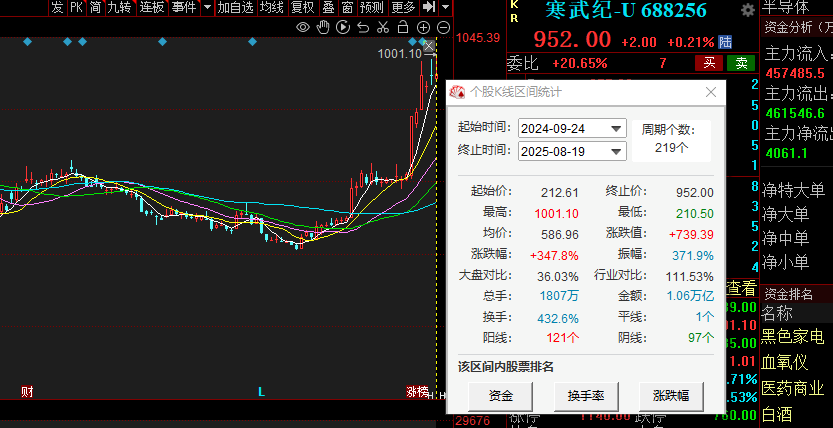Undo last drawing with the back arrow
The height and width of the screenshot is (428, 833).
(363, 27)
